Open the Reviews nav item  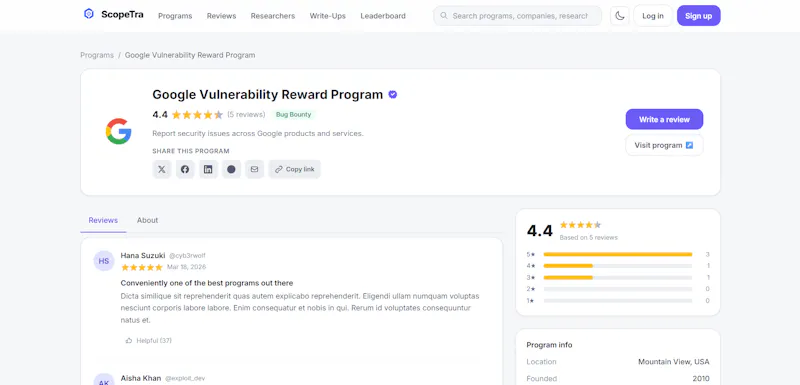coord(221,16)
